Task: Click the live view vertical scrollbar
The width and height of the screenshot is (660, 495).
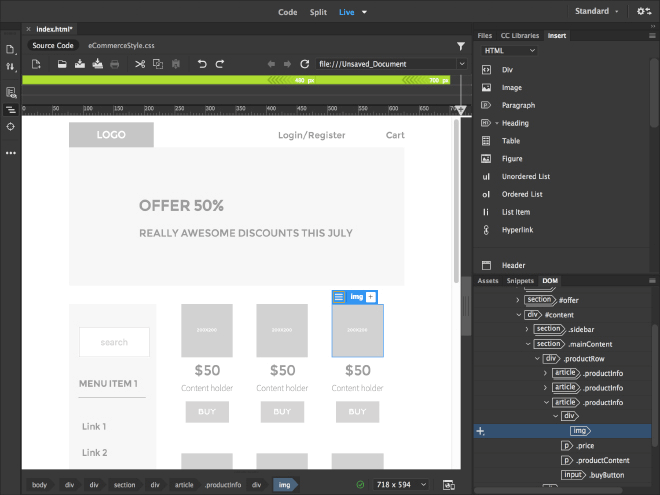Action: (x=456, y=202)
